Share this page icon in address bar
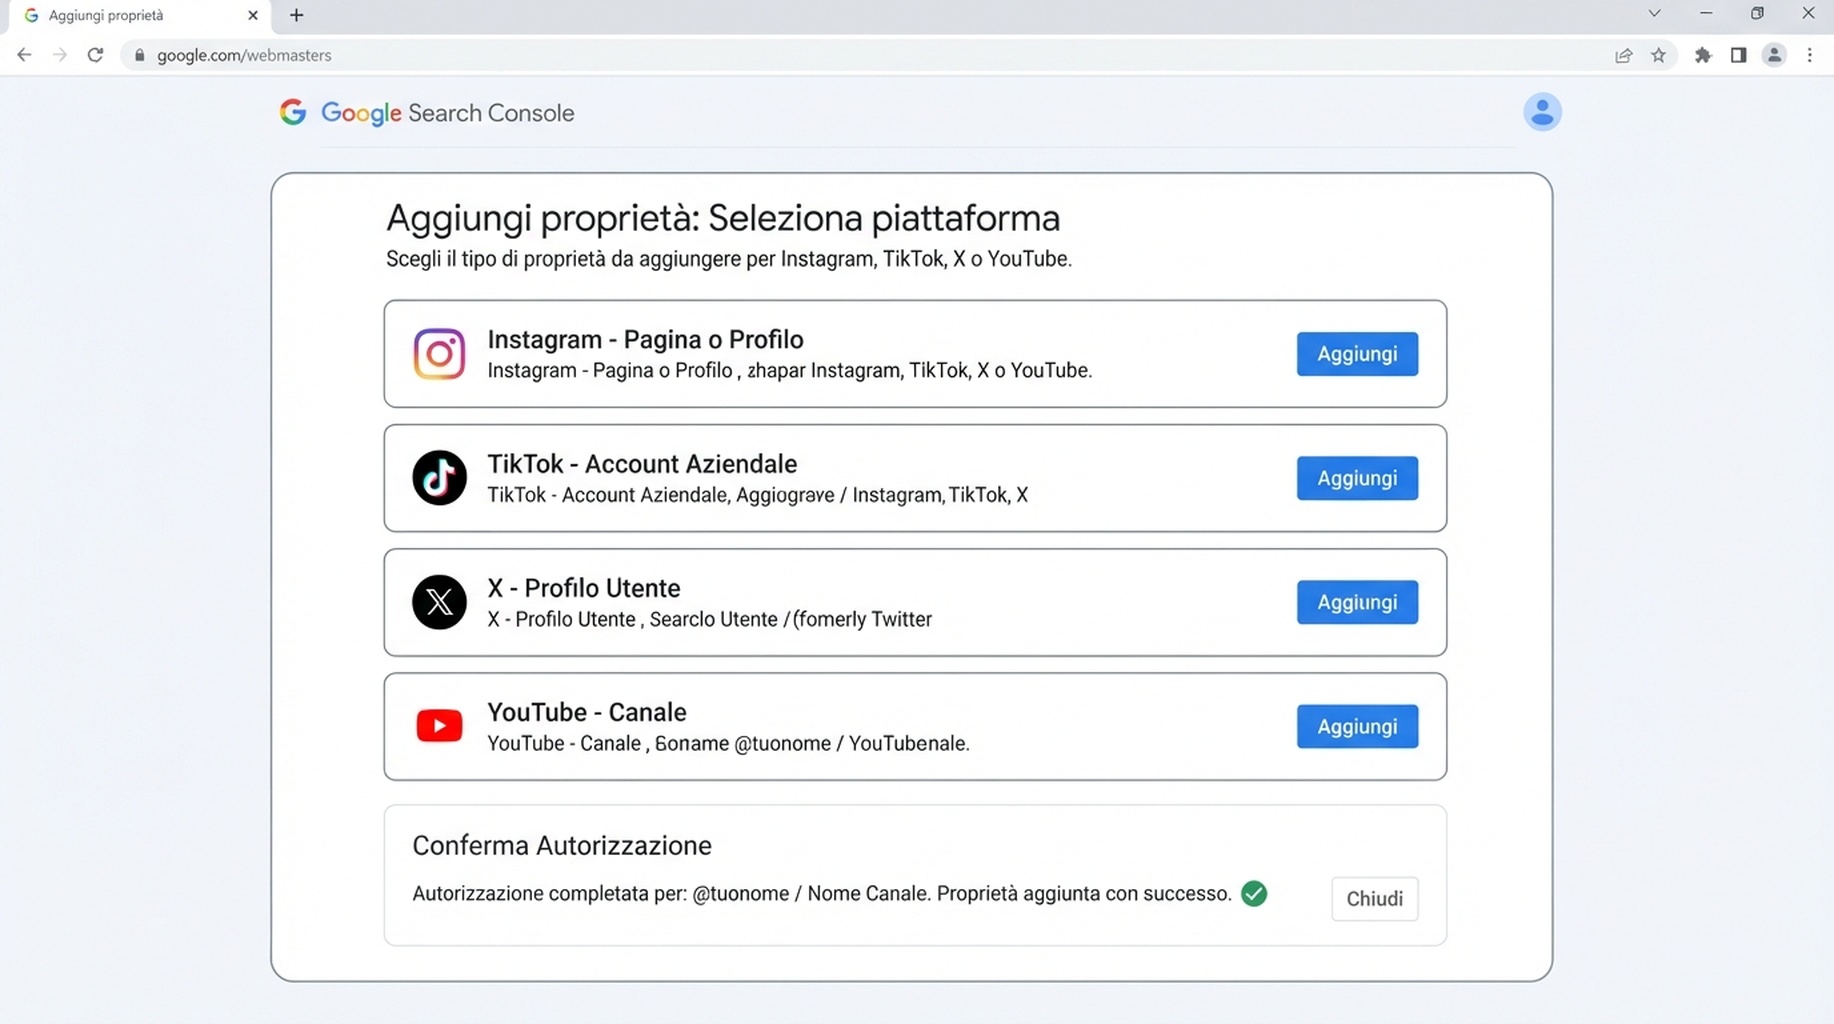 [1623, 55]
